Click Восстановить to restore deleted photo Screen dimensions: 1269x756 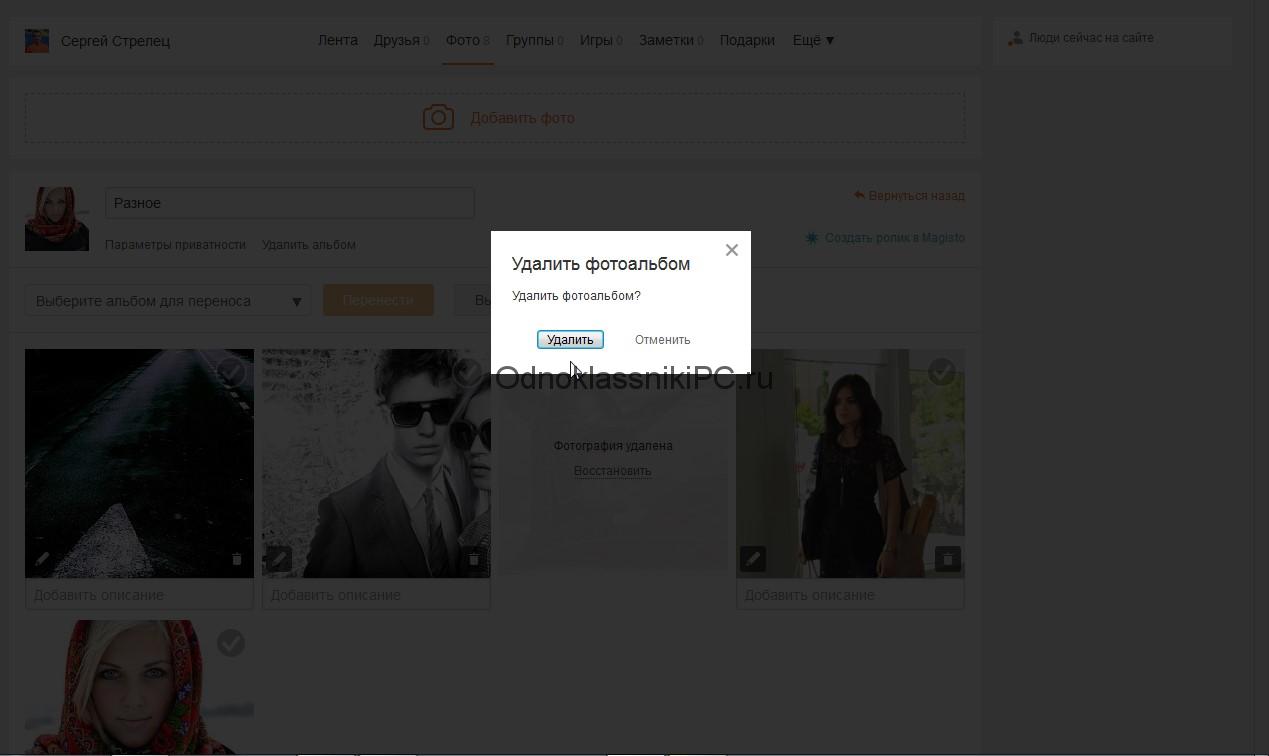point(612,471)
